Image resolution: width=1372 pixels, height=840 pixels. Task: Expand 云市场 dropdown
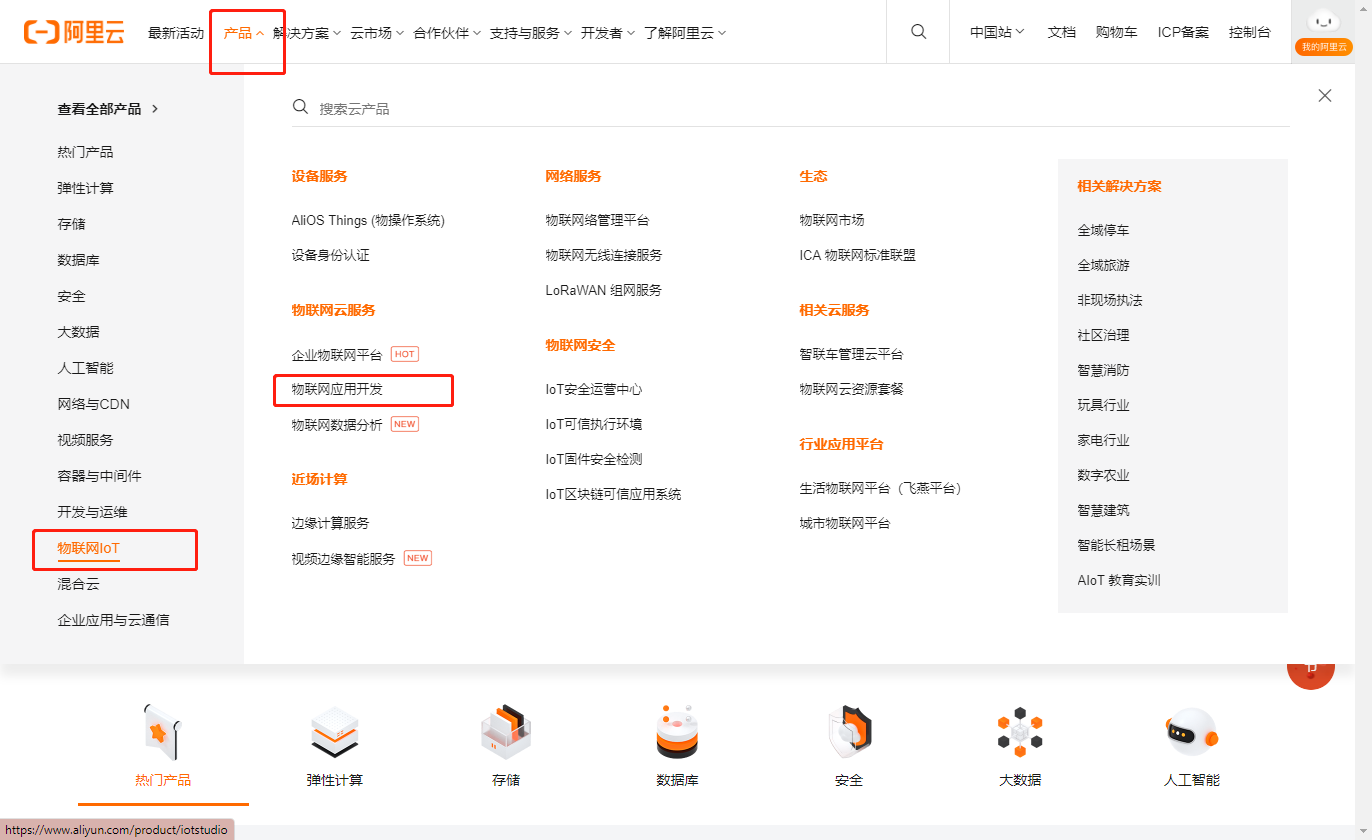(378, 33)
